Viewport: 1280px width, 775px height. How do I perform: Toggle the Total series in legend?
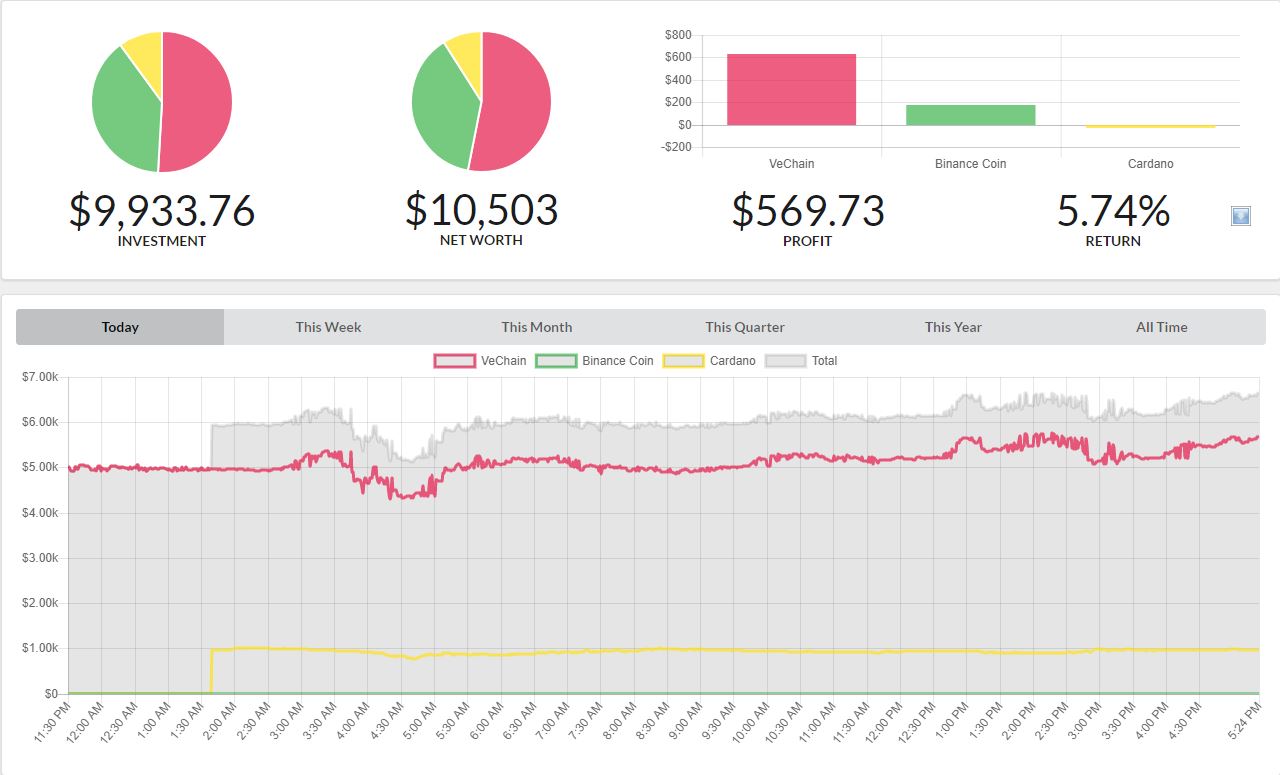801,361
